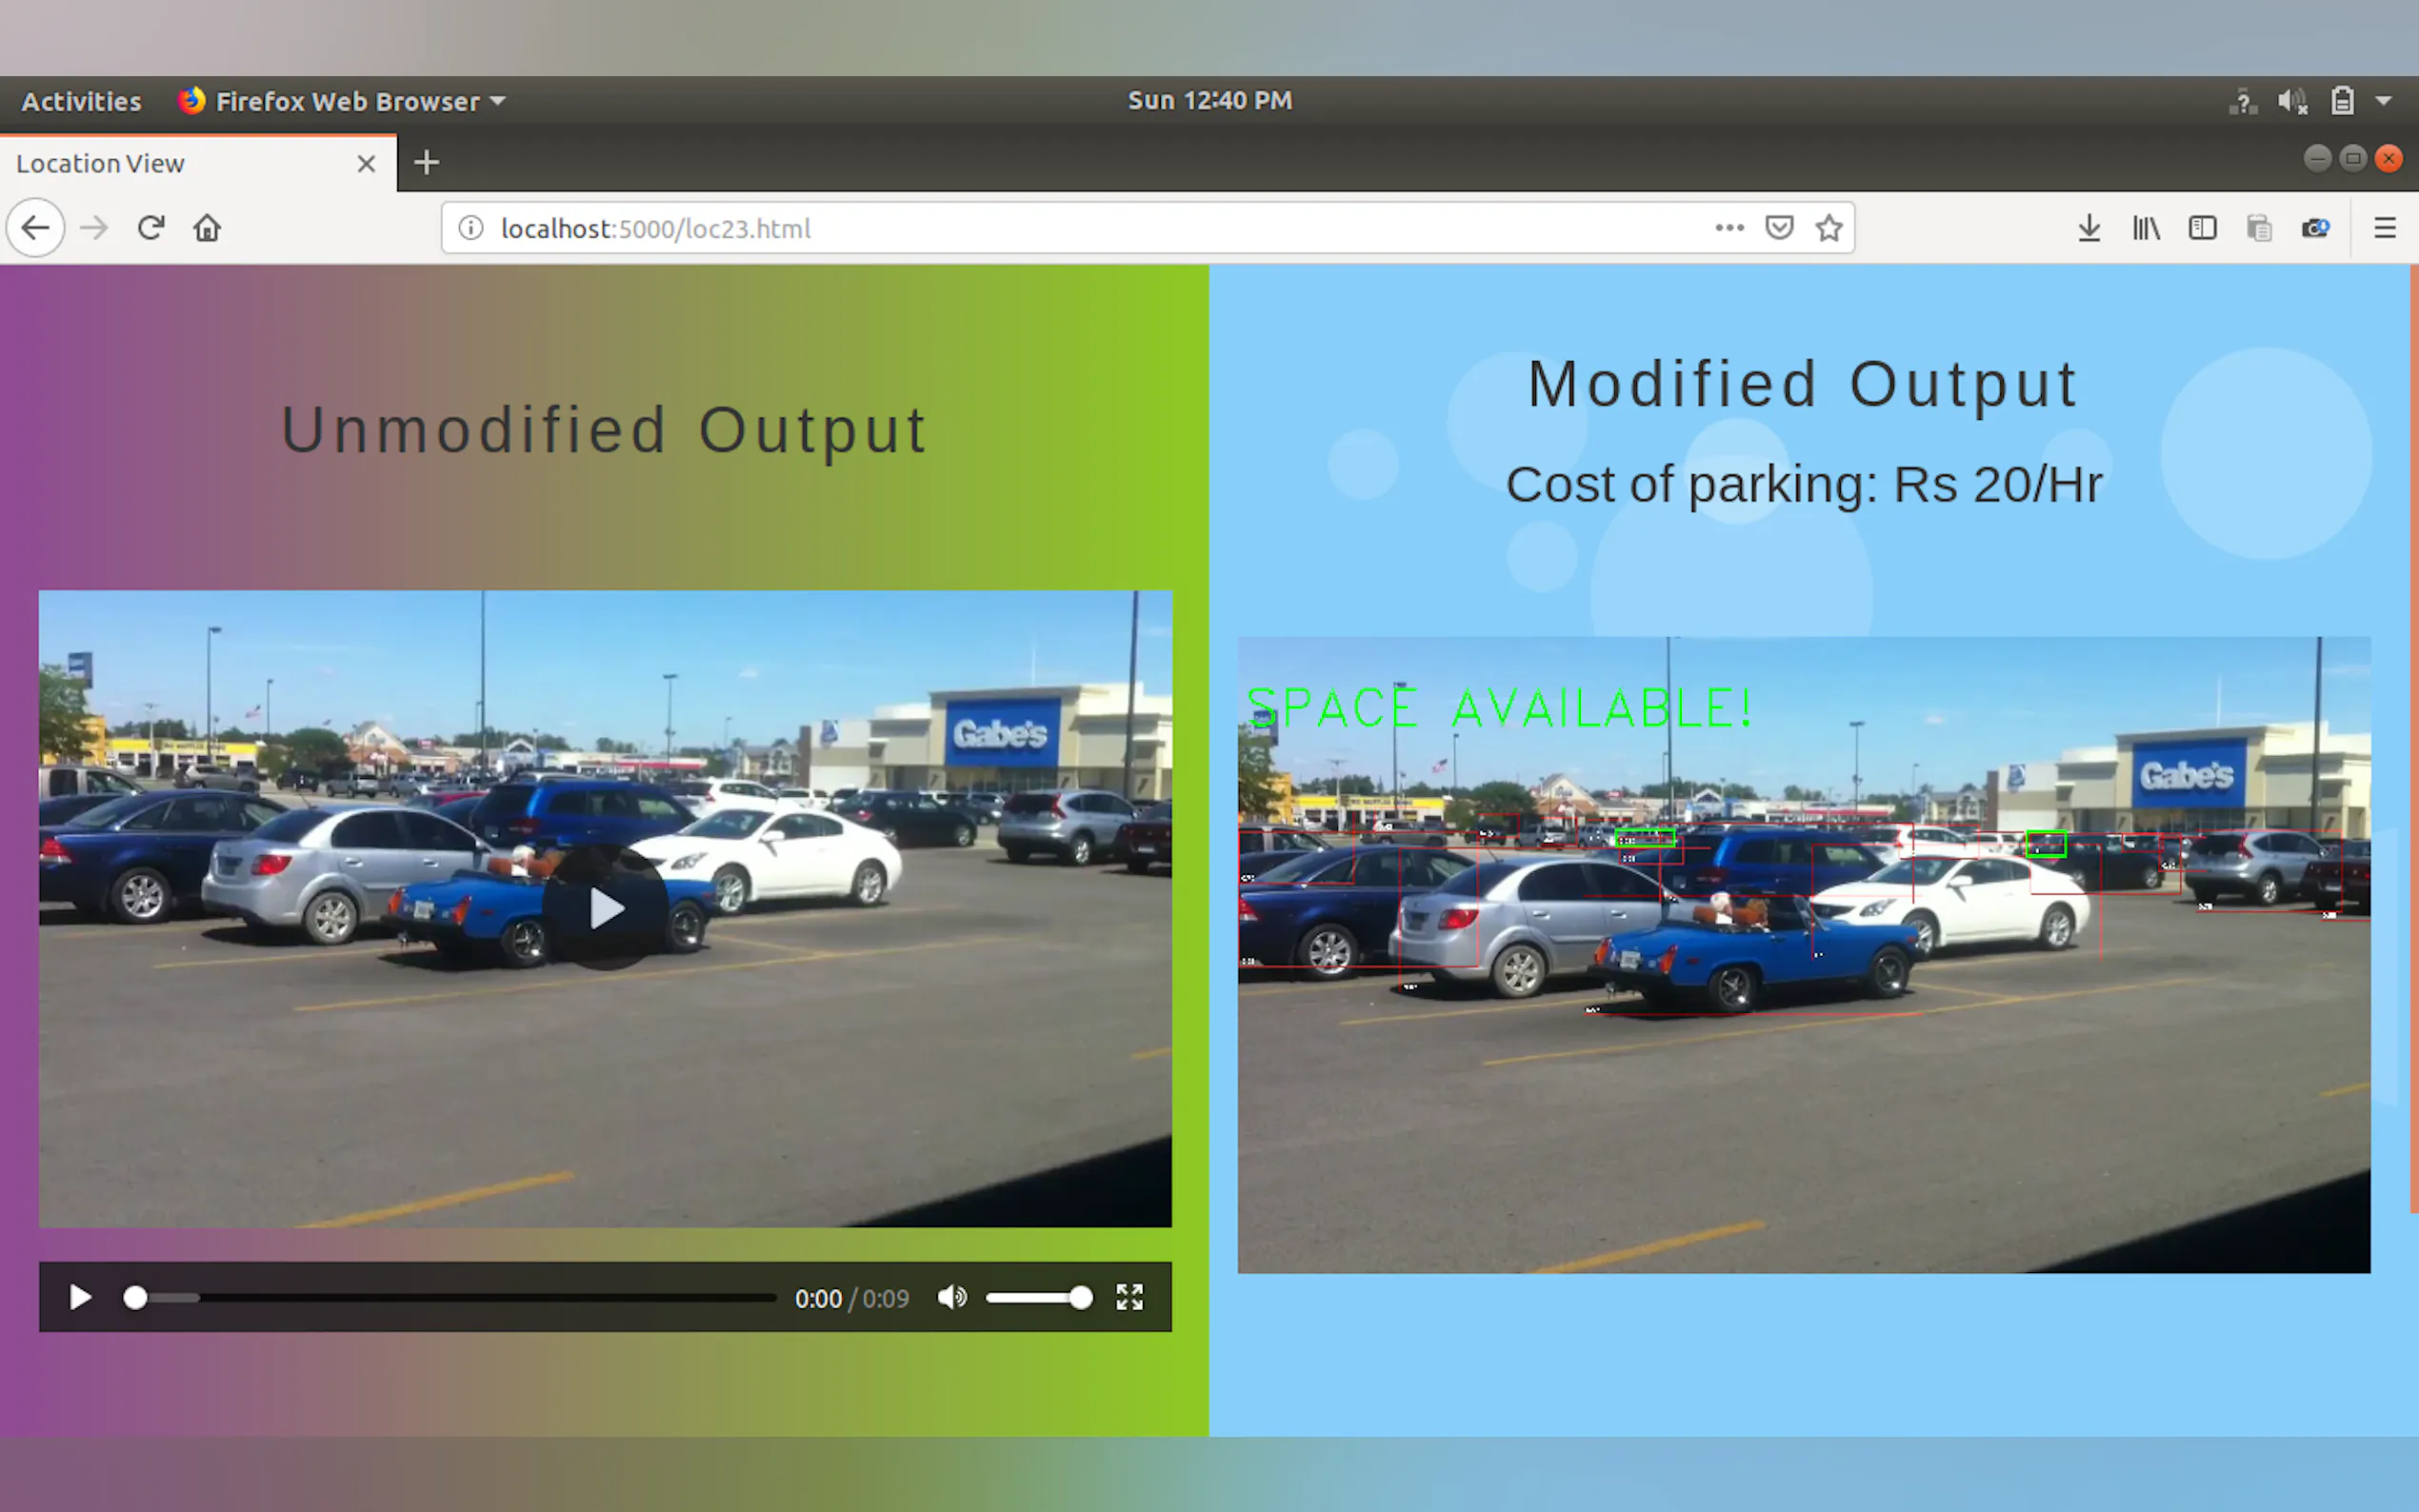Screen dimensions: 2419x1512
Task: Open a new browser tab
Action: 427,163
